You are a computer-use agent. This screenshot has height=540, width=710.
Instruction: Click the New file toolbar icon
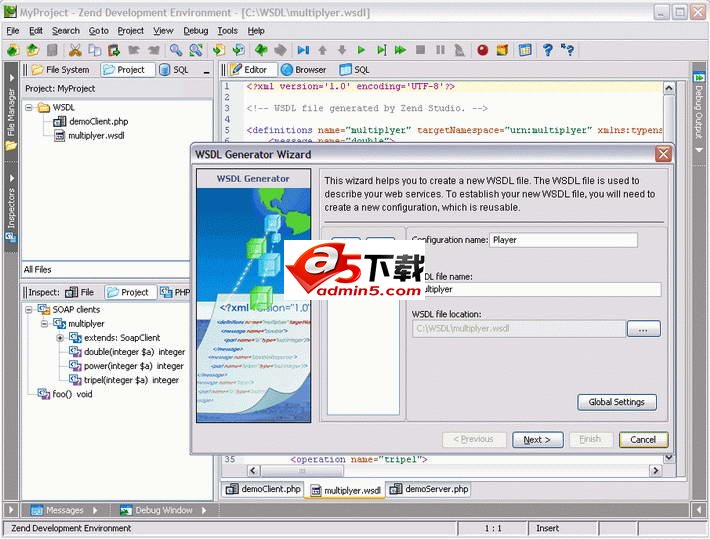point(13,50)
